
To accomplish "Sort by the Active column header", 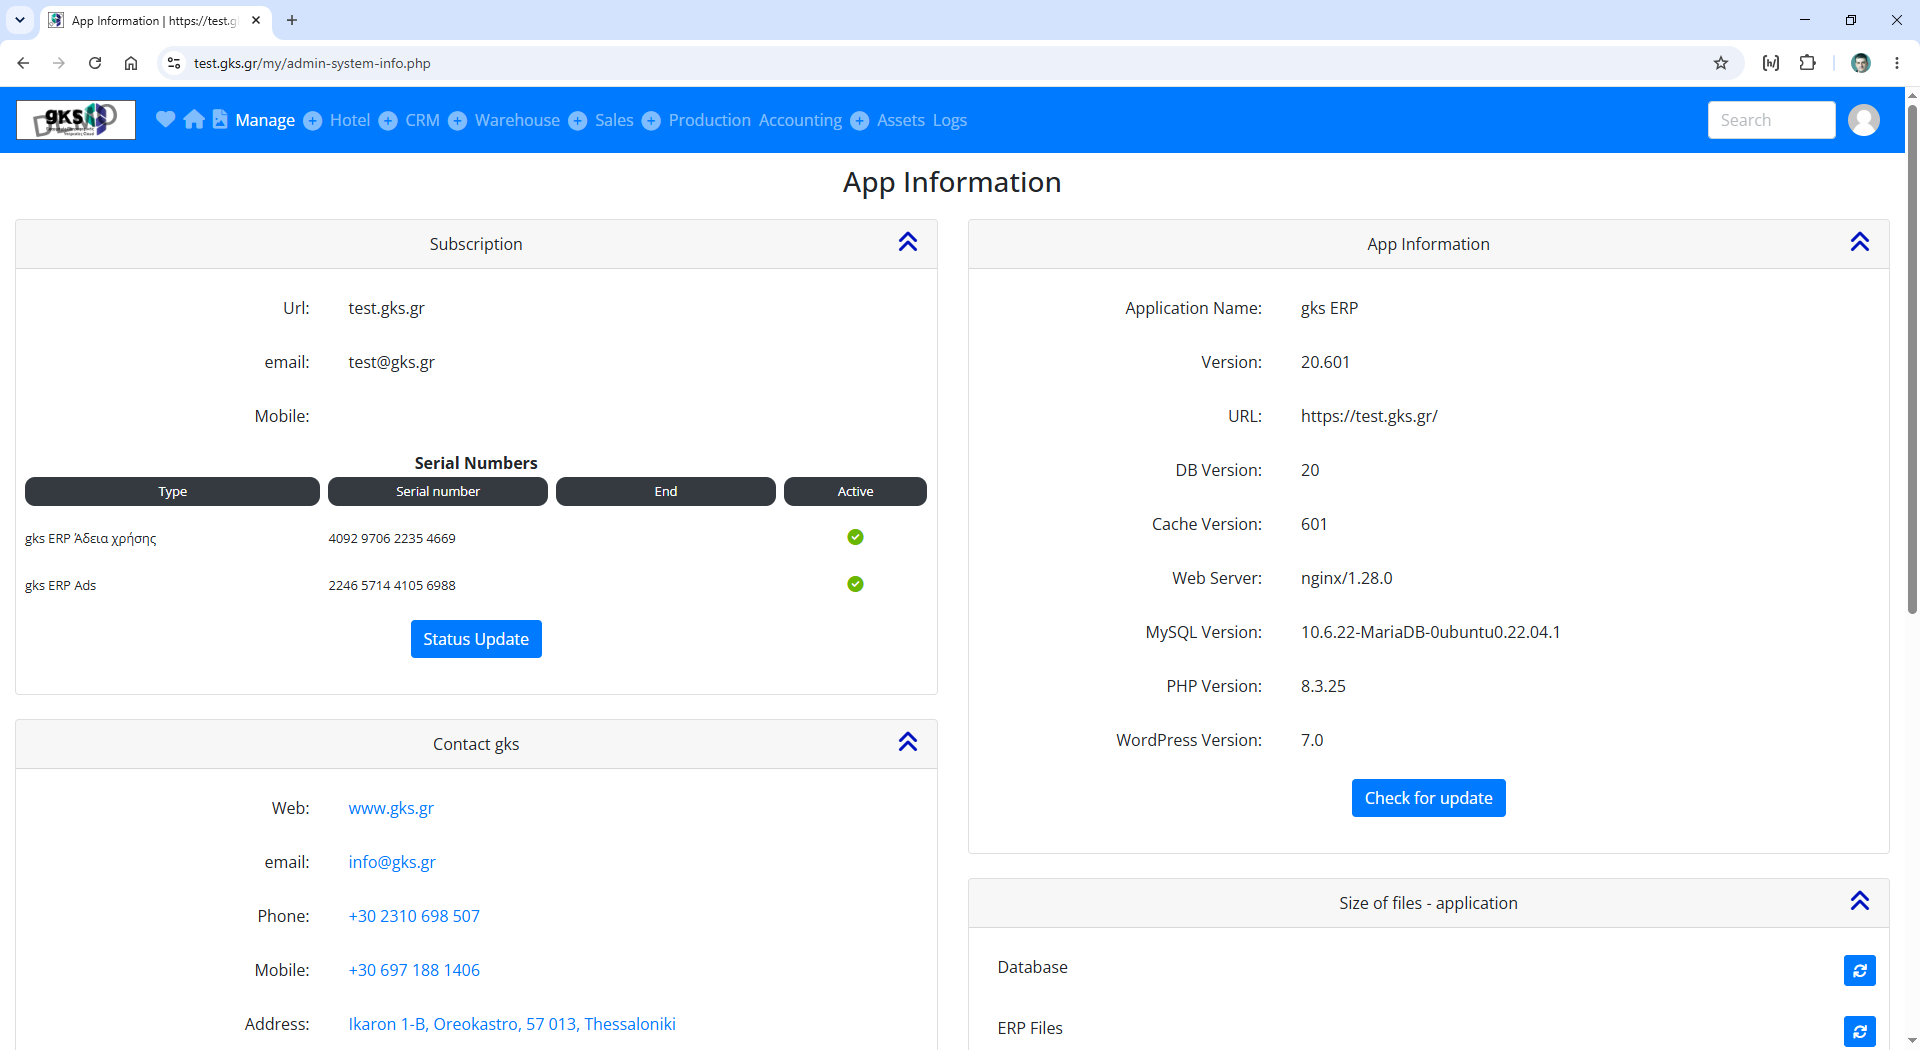I will (855, 491).
